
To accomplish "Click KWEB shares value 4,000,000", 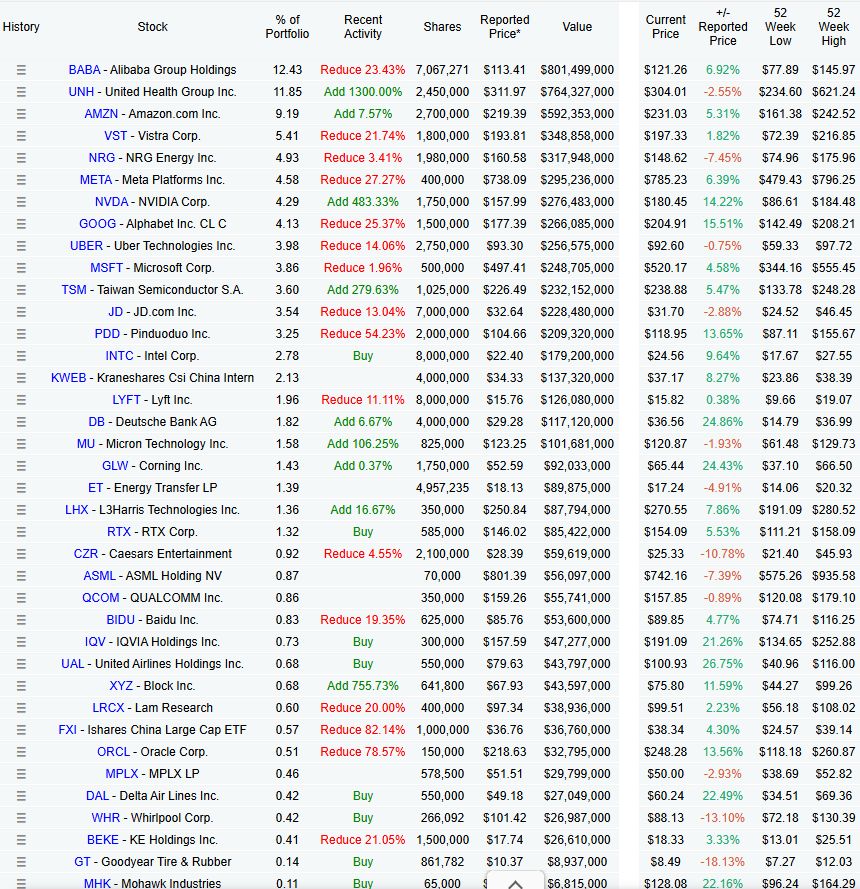I will pos(442,378).
